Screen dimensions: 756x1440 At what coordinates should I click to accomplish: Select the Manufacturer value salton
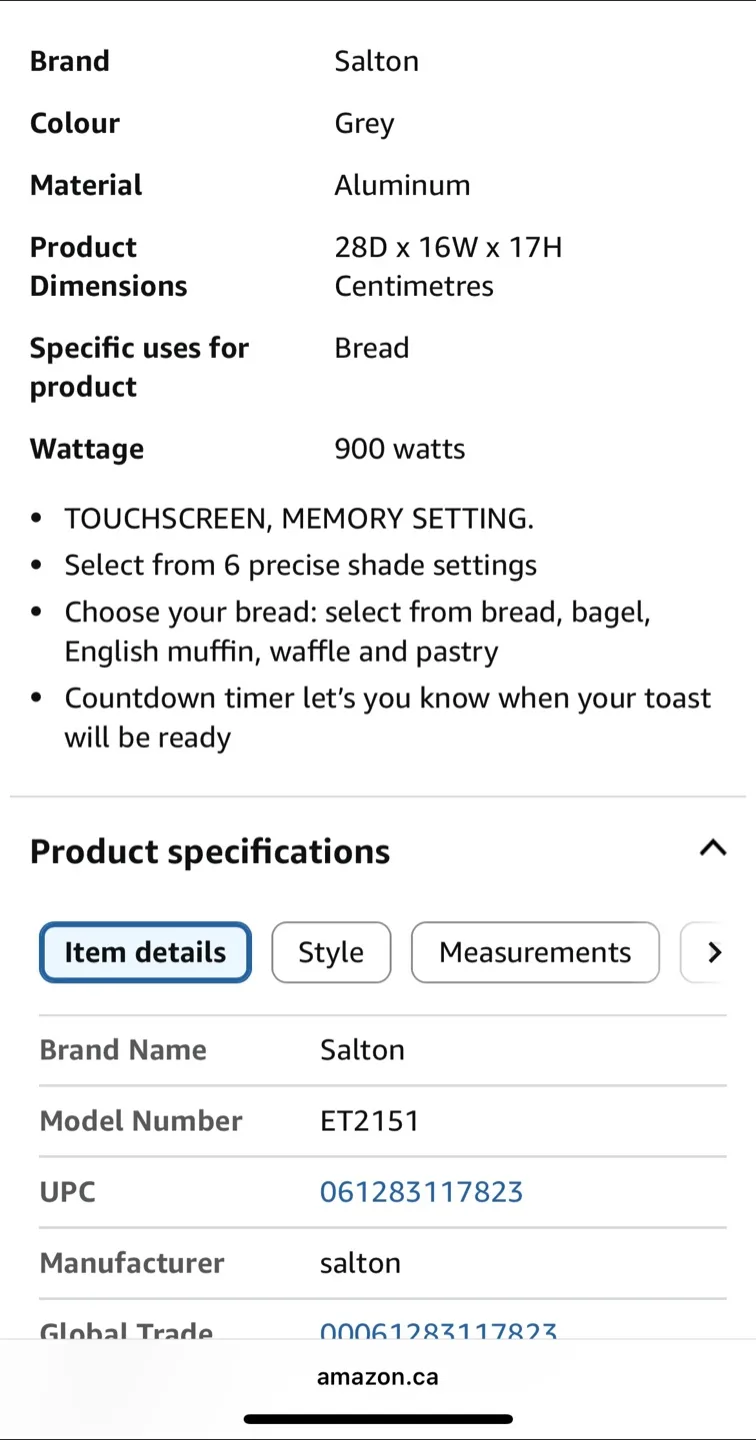click(x=360, y=1263)
